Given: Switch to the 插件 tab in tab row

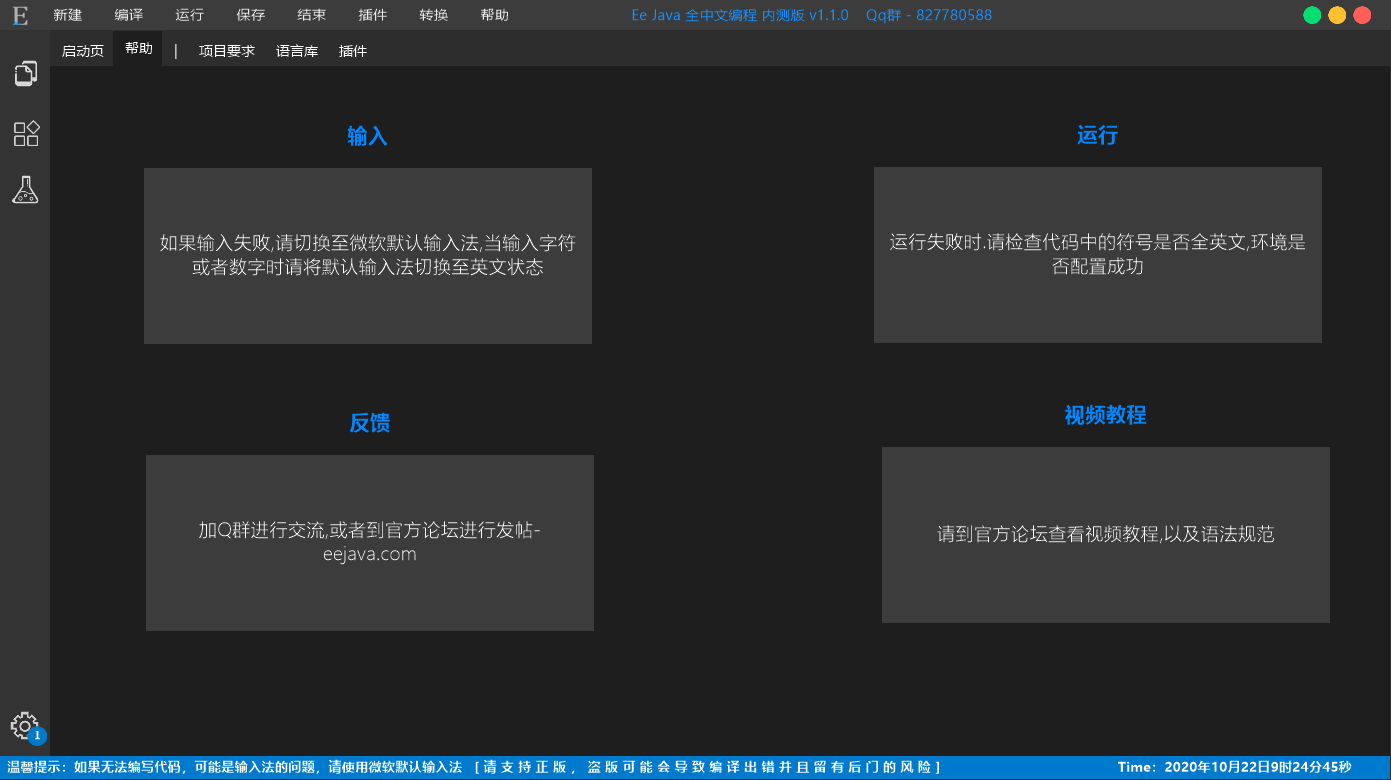Looking at the screenshot, I should 353,50.
